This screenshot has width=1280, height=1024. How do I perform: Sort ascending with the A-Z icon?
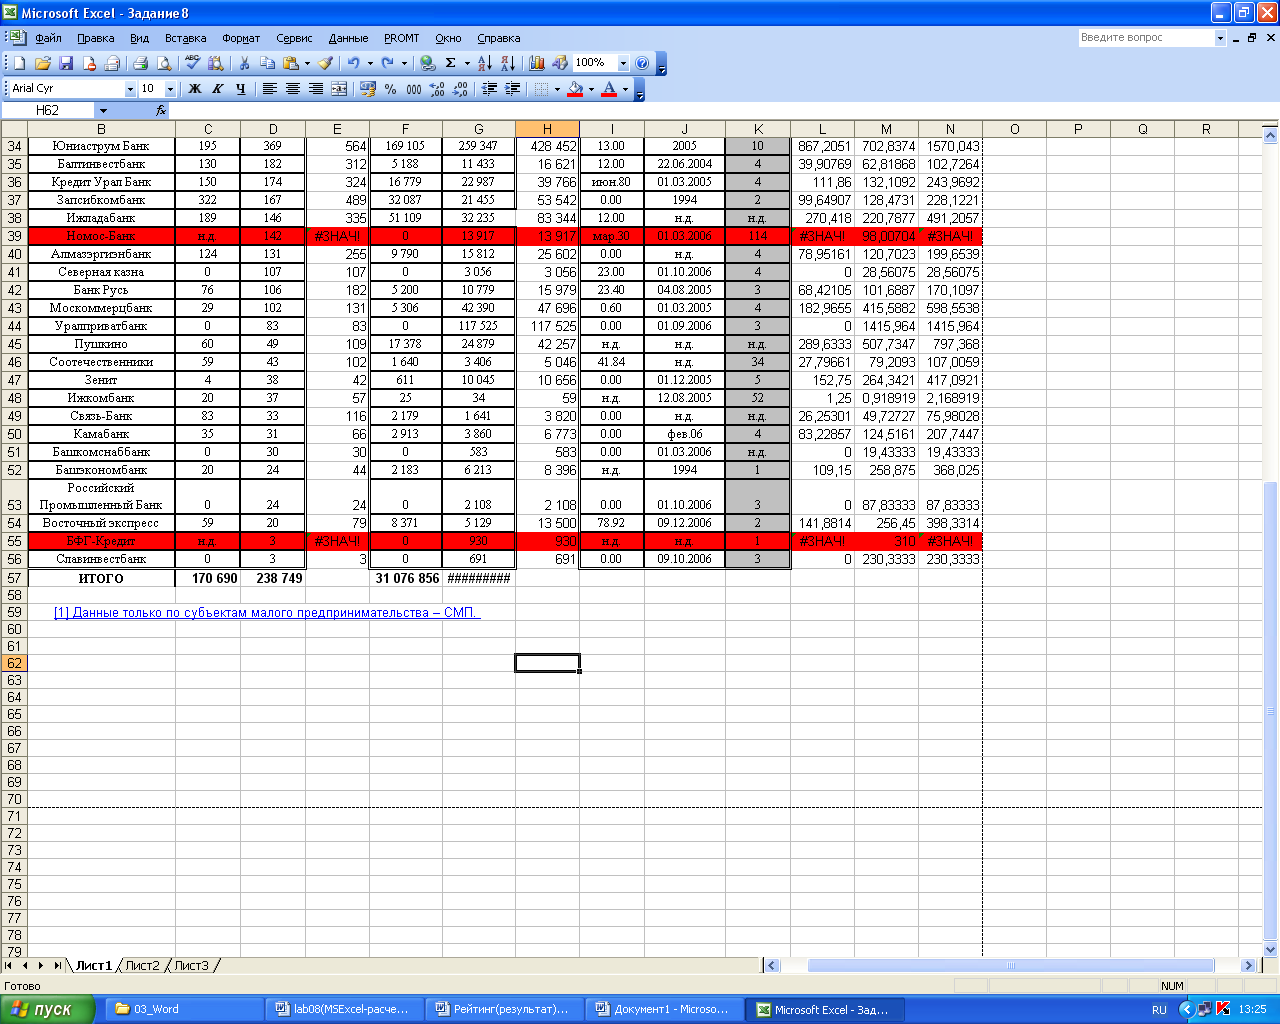(x=484, y=63)
